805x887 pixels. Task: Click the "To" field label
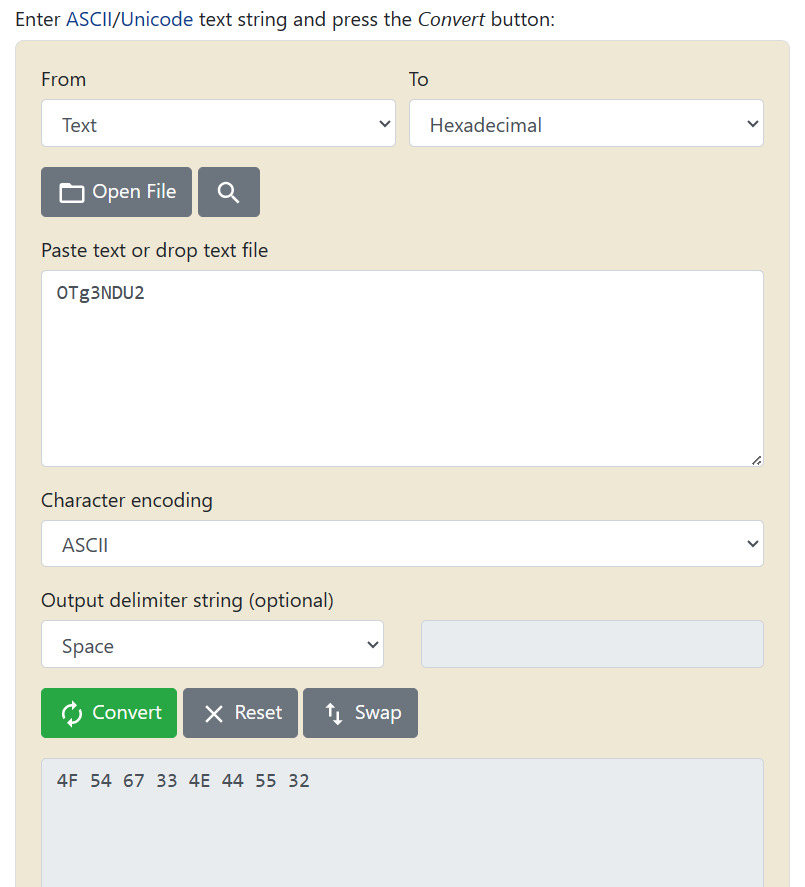coord(418,79)
